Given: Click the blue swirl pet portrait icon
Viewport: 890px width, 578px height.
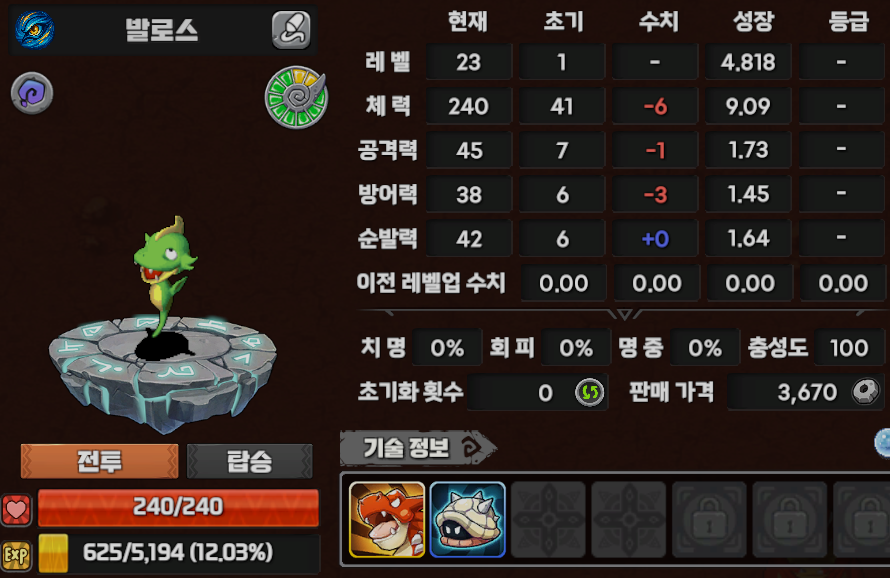Looking at the screenshot, I should [x=35, y=30].
